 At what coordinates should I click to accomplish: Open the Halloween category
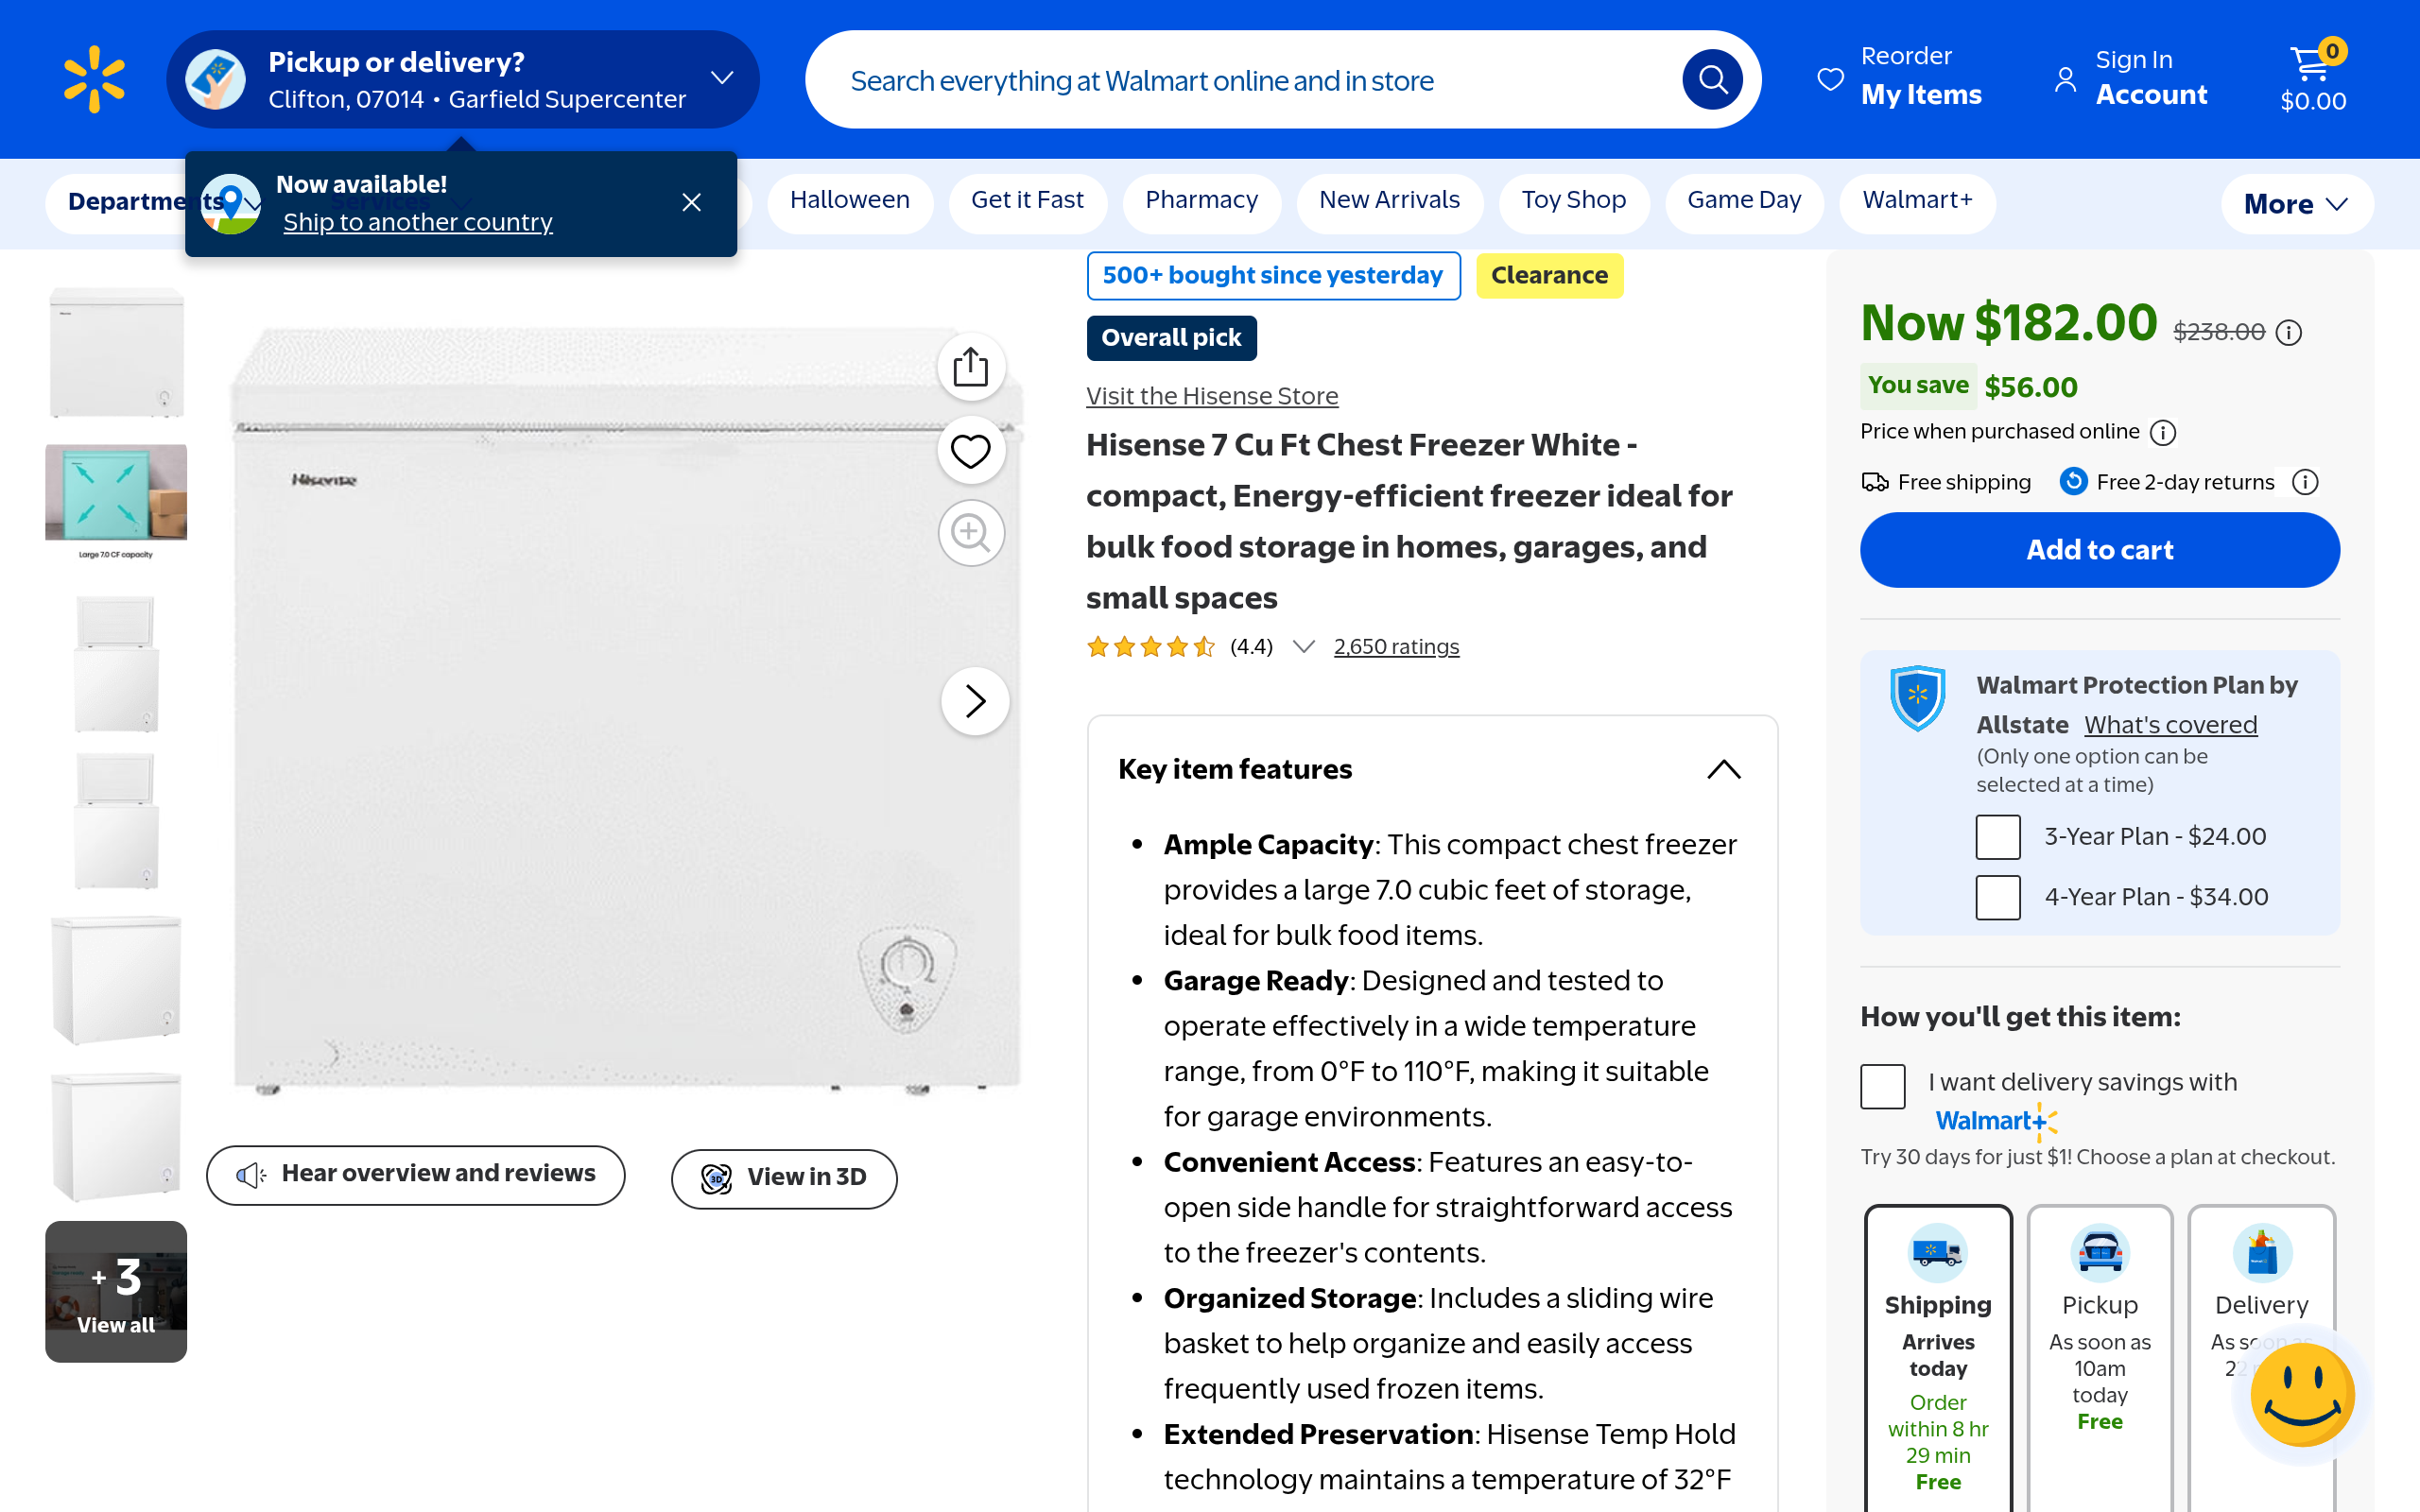tap(849, 203)
